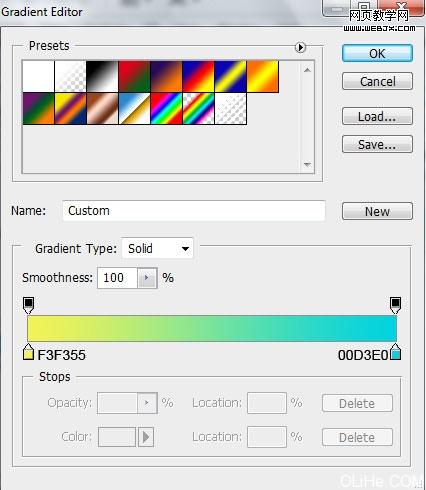426x490 pixels.
Task: Click the Save... button
Action: coord(377,144)
